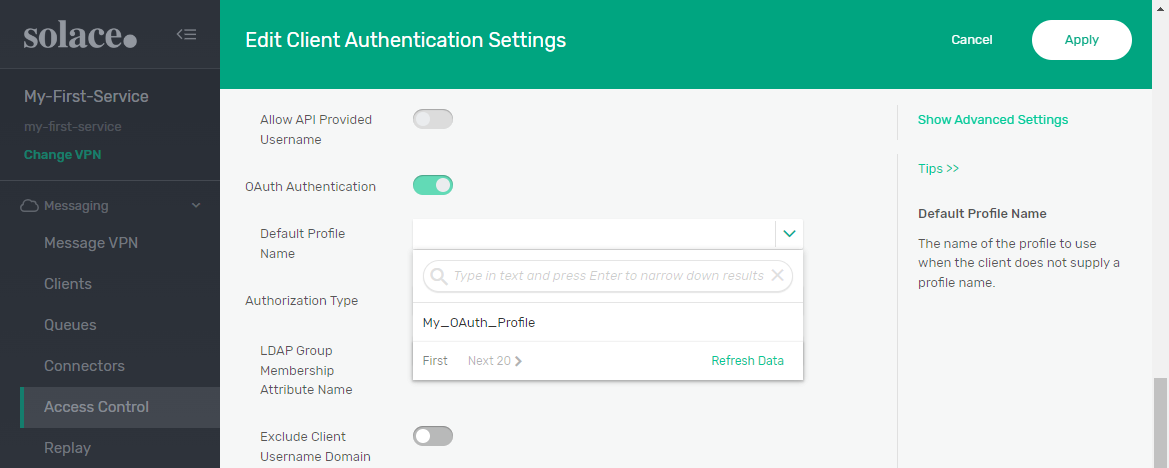Open Message VPN in sidebar

pyautogui.click(x=91, y=243)
